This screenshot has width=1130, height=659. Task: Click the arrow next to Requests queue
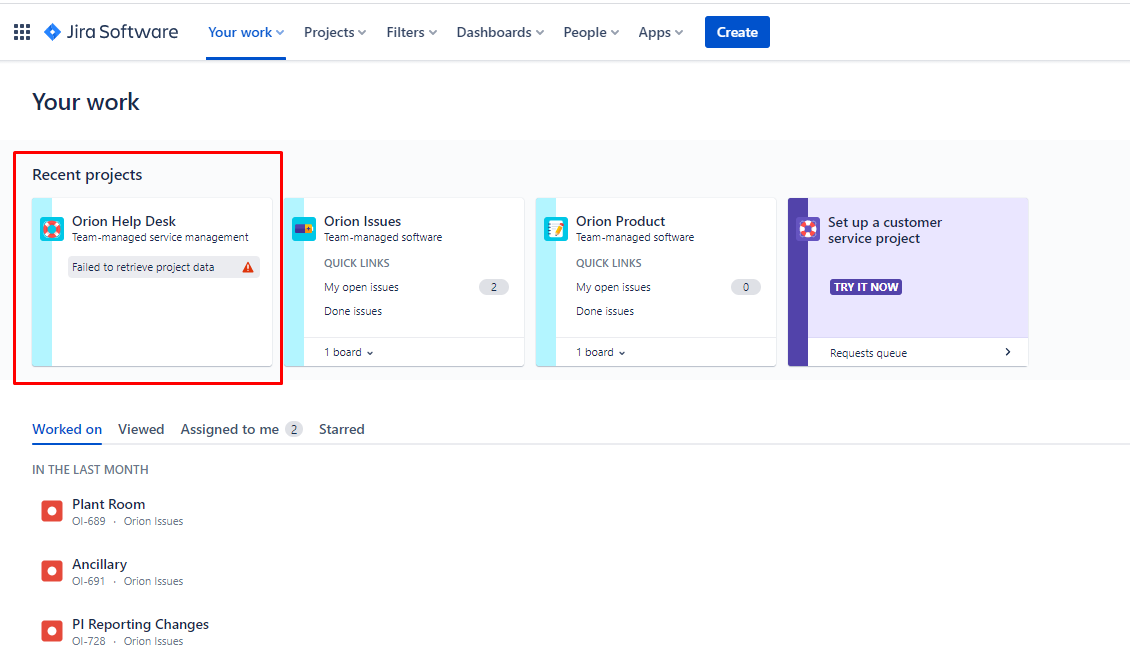(x=1007, y=352)
